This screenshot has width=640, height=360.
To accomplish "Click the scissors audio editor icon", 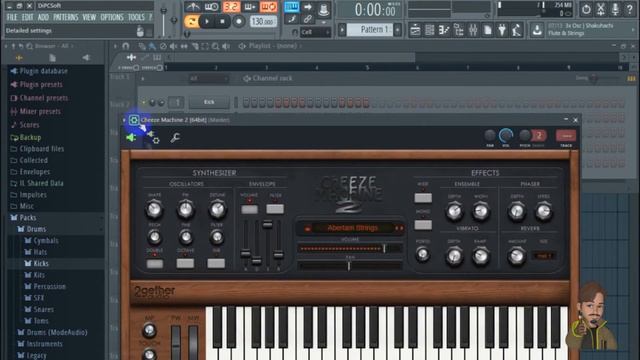I will coord(601,9).
